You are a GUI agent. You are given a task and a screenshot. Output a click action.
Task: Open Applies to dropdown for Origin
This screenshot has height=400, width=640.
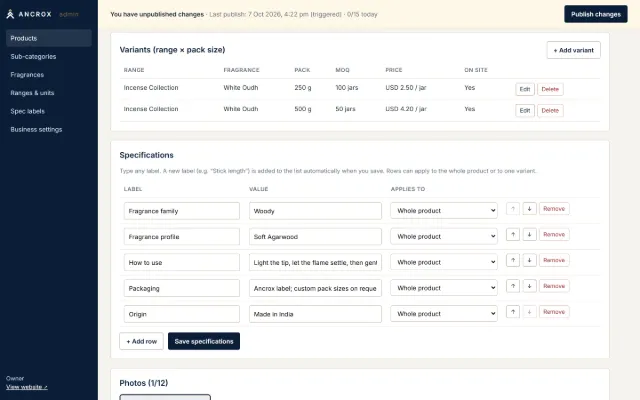[444, 313]
